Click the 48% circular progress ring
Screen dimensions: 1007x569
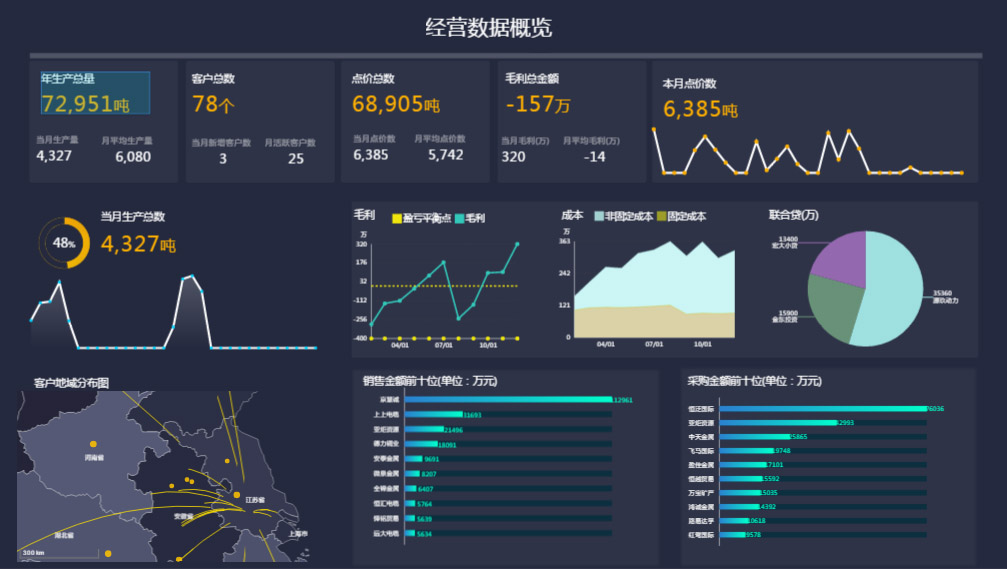pyautogui.click(x=64, y=243)
